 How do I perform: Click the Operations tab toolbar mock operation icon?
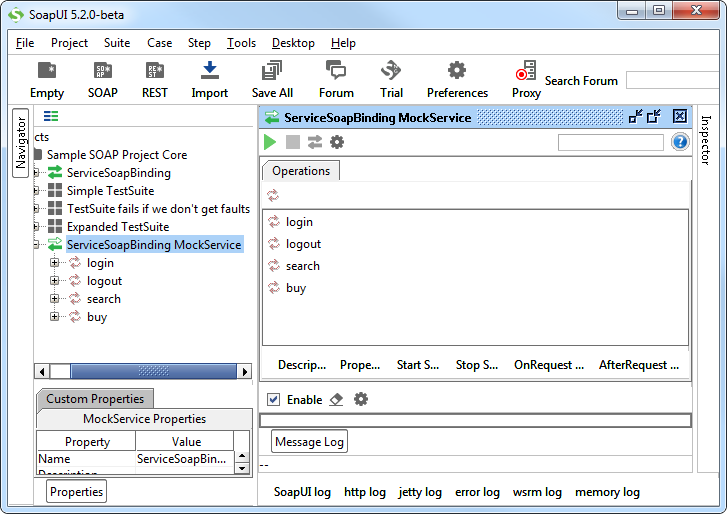point(273,195)
